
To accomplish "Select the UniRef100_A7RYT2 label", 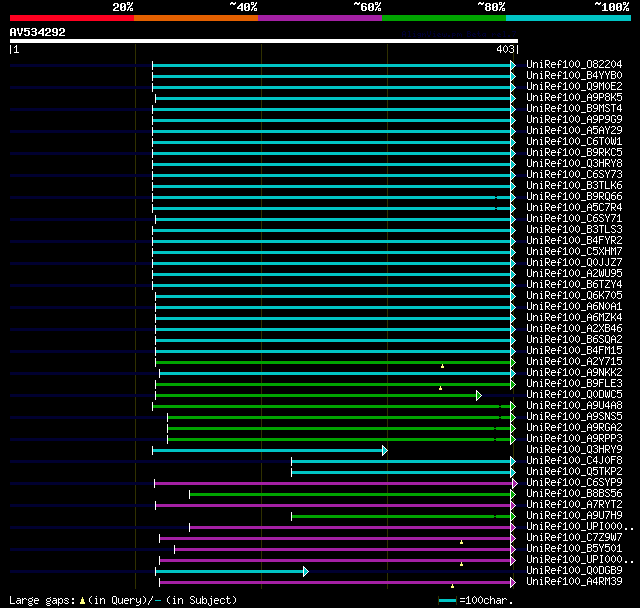I will [574, 505].
